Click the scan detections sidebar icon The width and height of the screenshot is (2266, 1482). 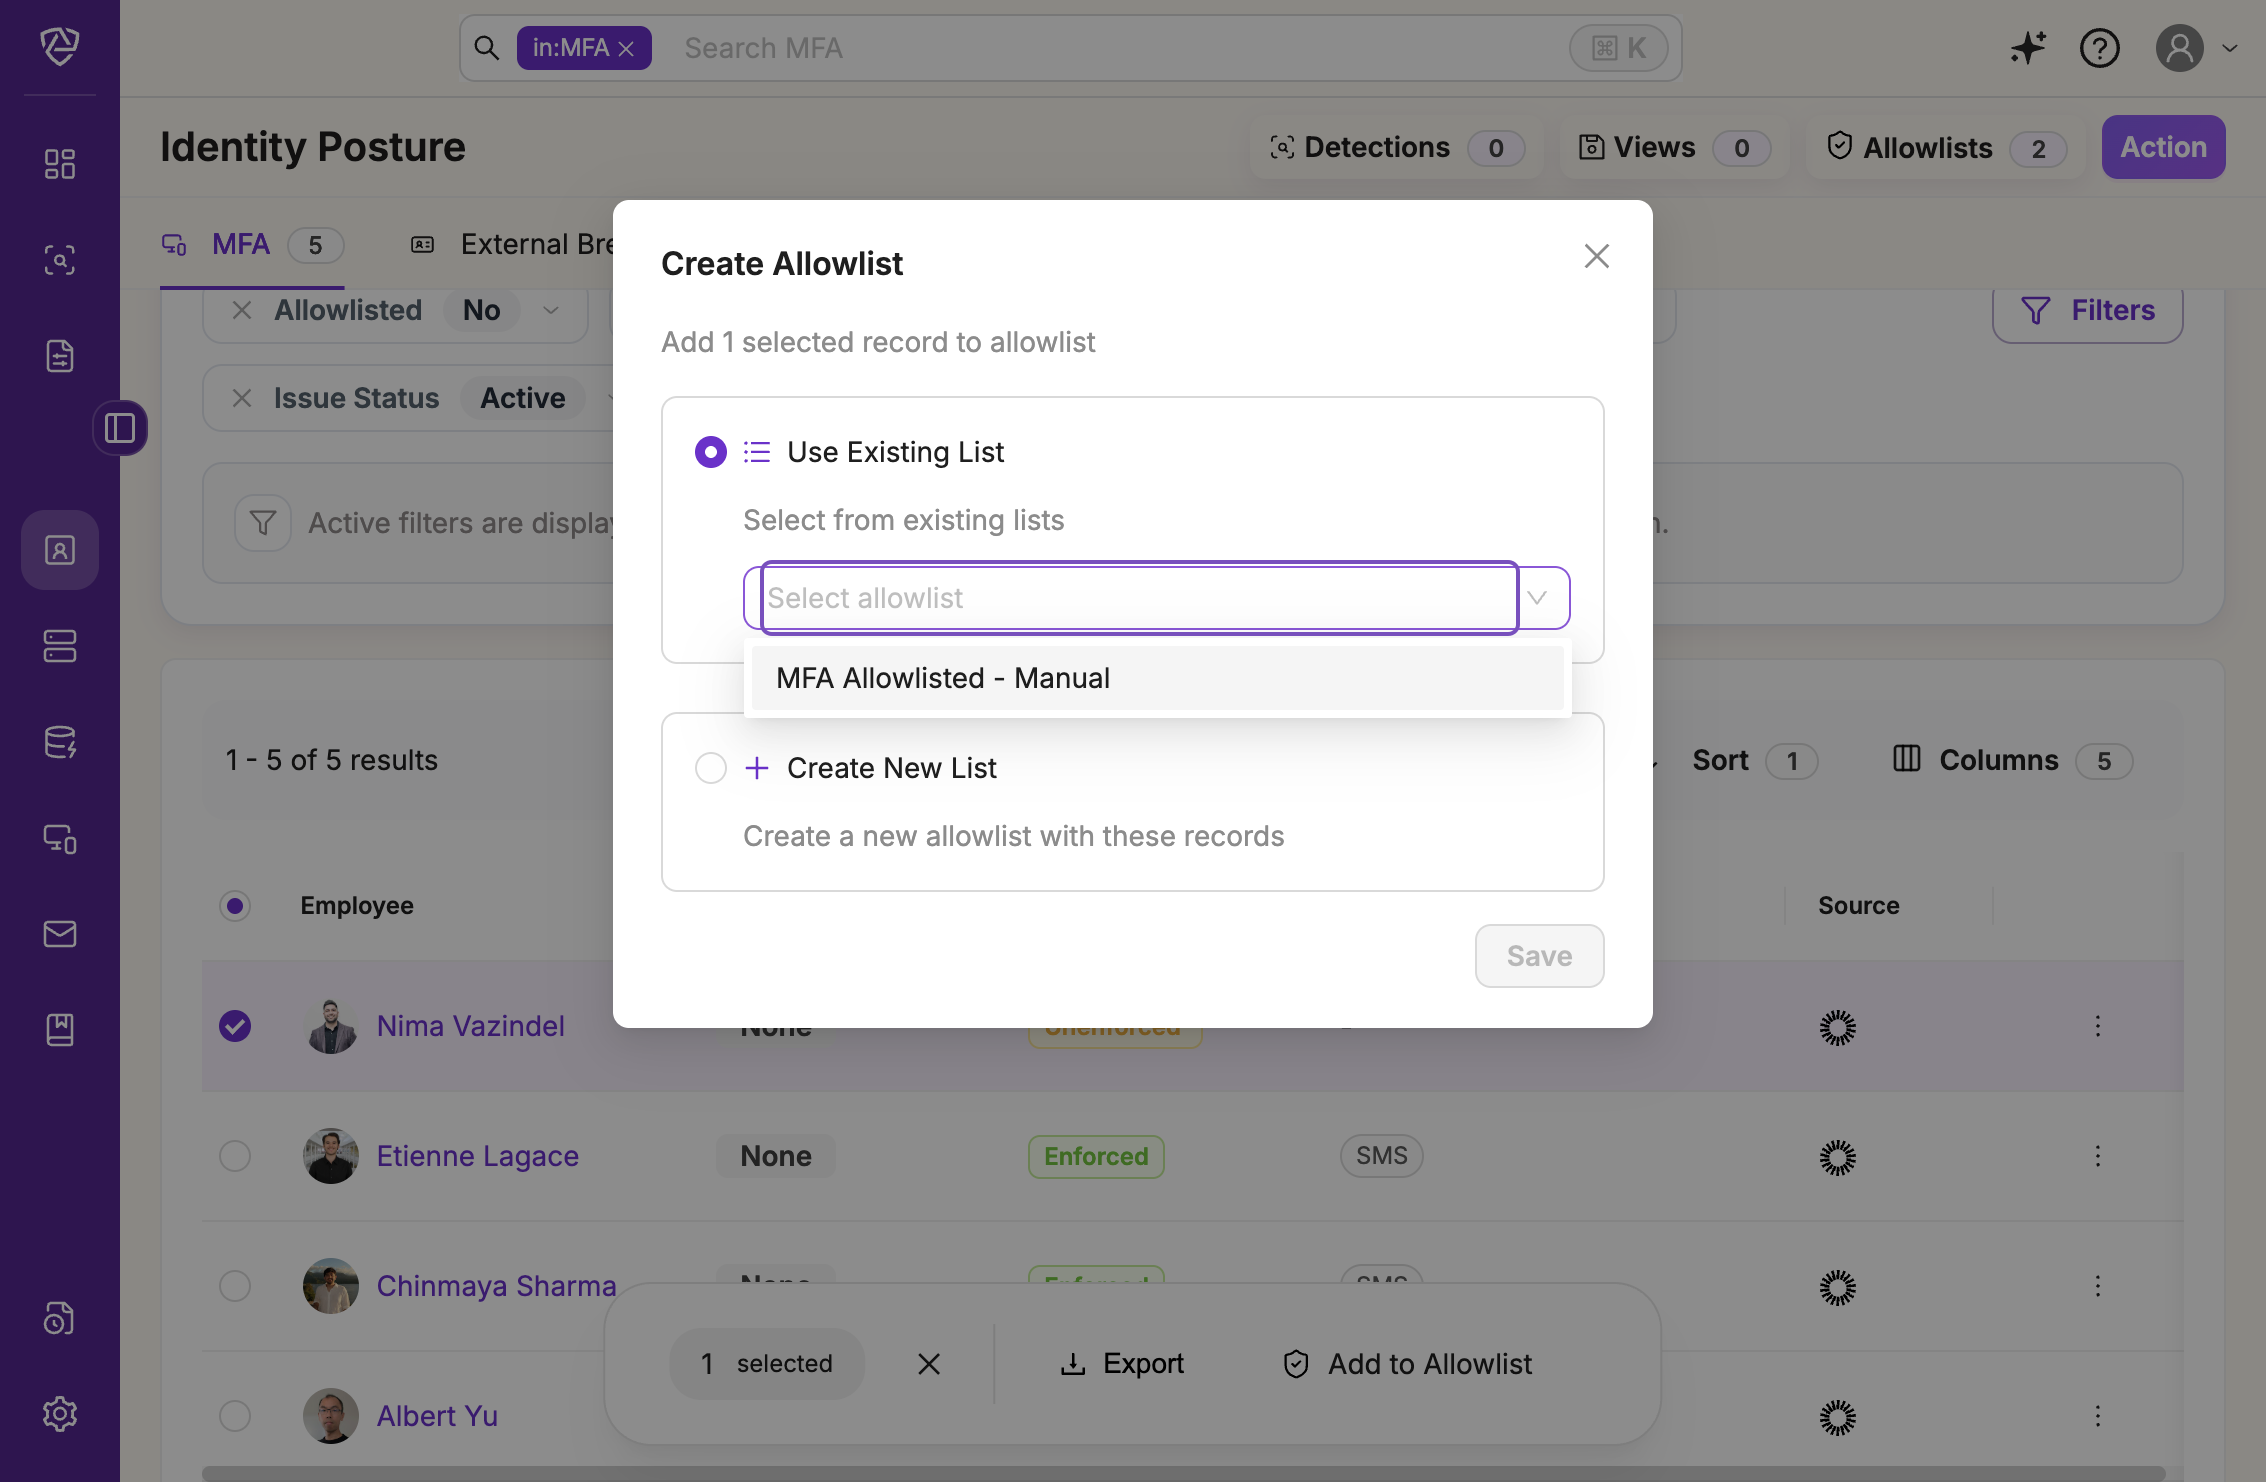point(60,260)
